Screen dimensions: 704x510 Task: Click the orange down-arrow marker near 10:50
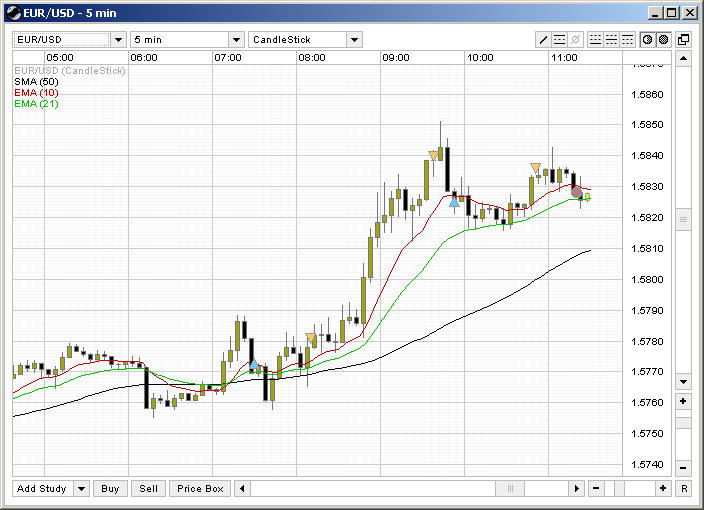coord(535,168)
